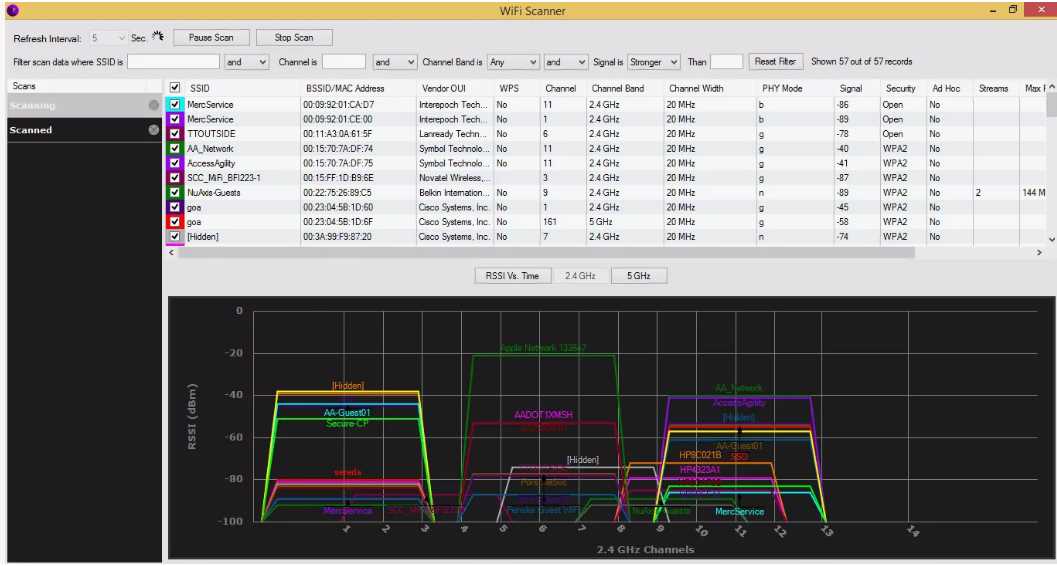Switch to the RSSI Vs. Time tab

pos(512,275)
